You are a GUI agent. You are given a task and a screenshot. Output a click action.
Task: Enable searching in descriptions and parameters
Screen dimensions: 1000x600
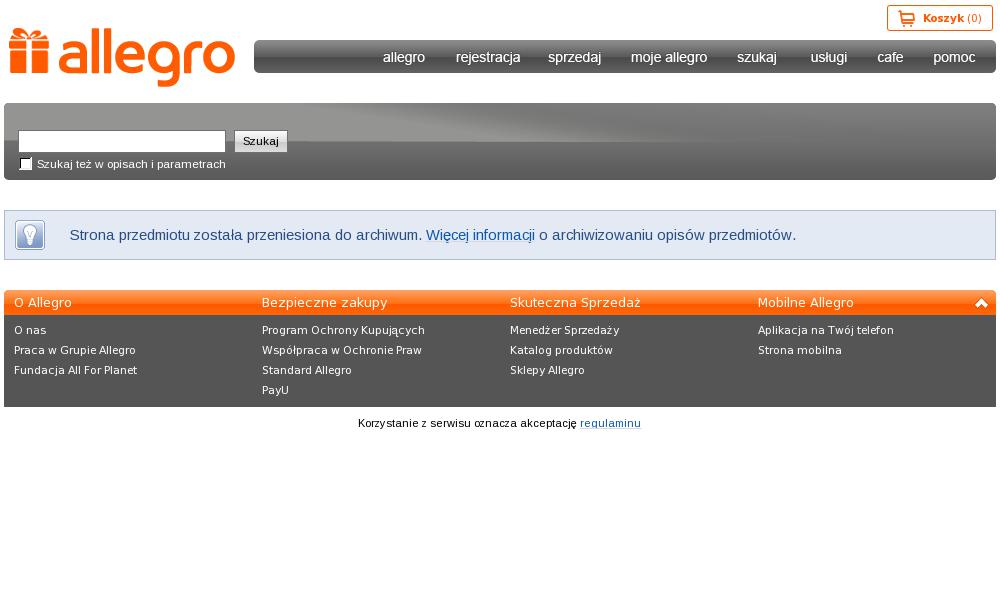click(26, 164)
